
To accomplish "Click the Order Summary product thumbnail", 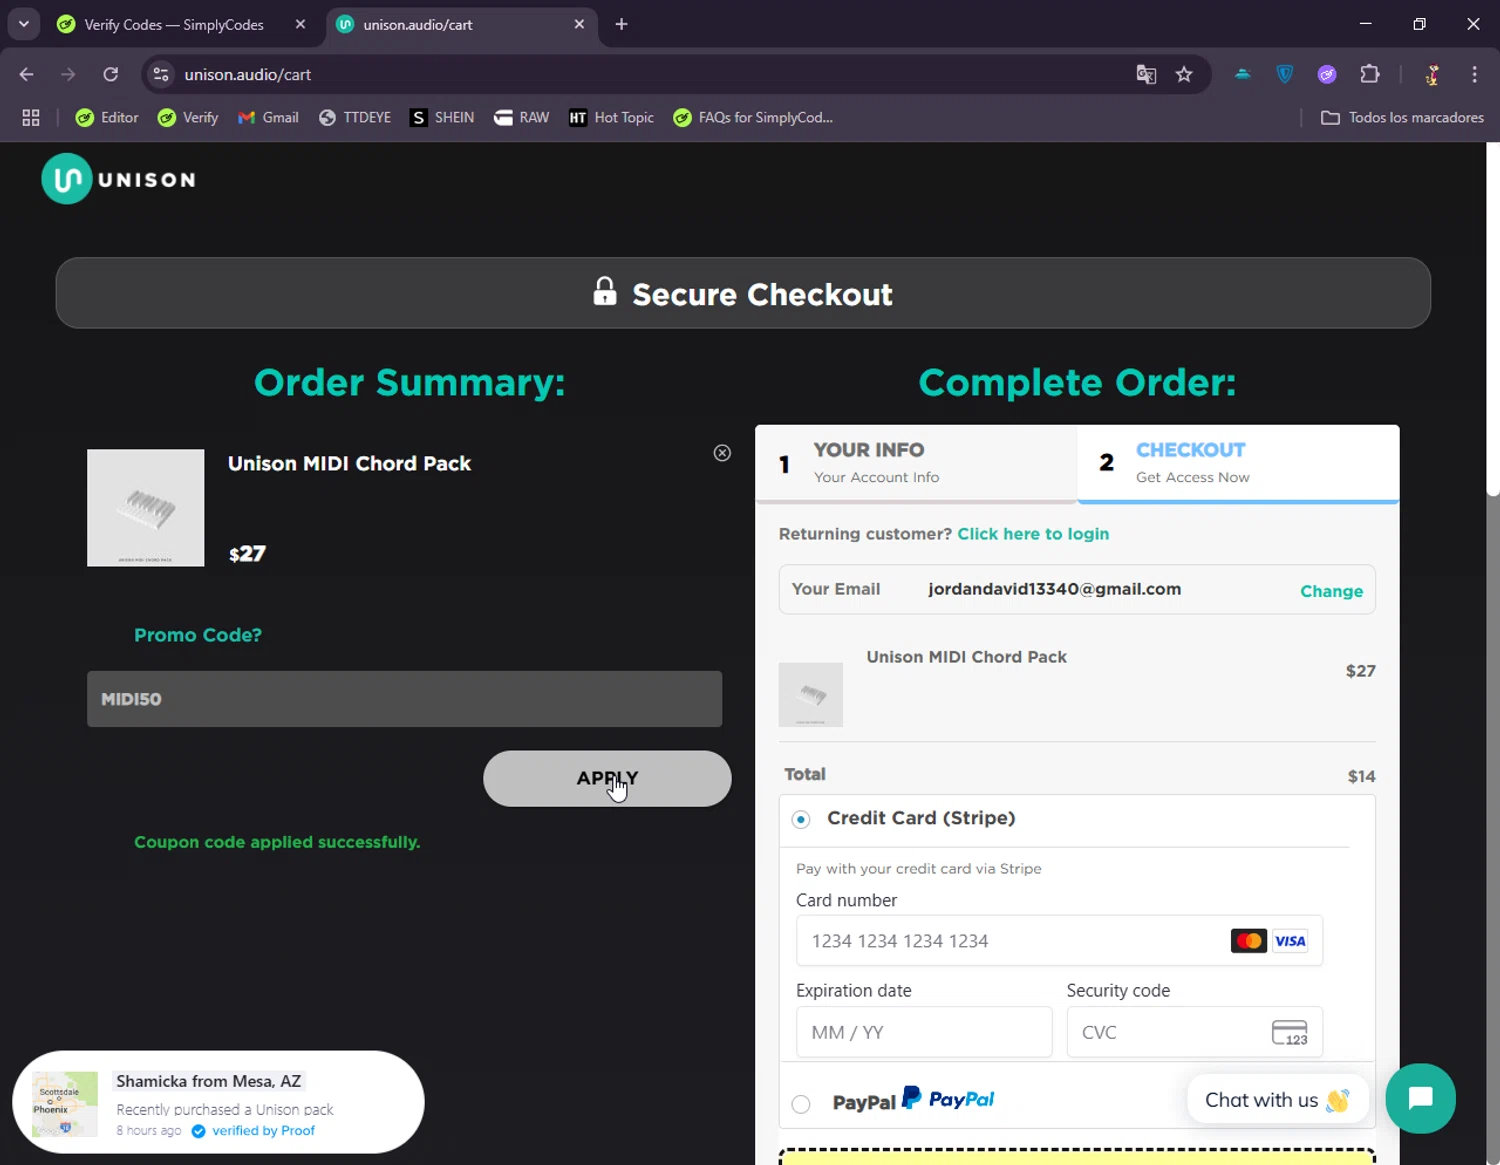I will 146,508.
